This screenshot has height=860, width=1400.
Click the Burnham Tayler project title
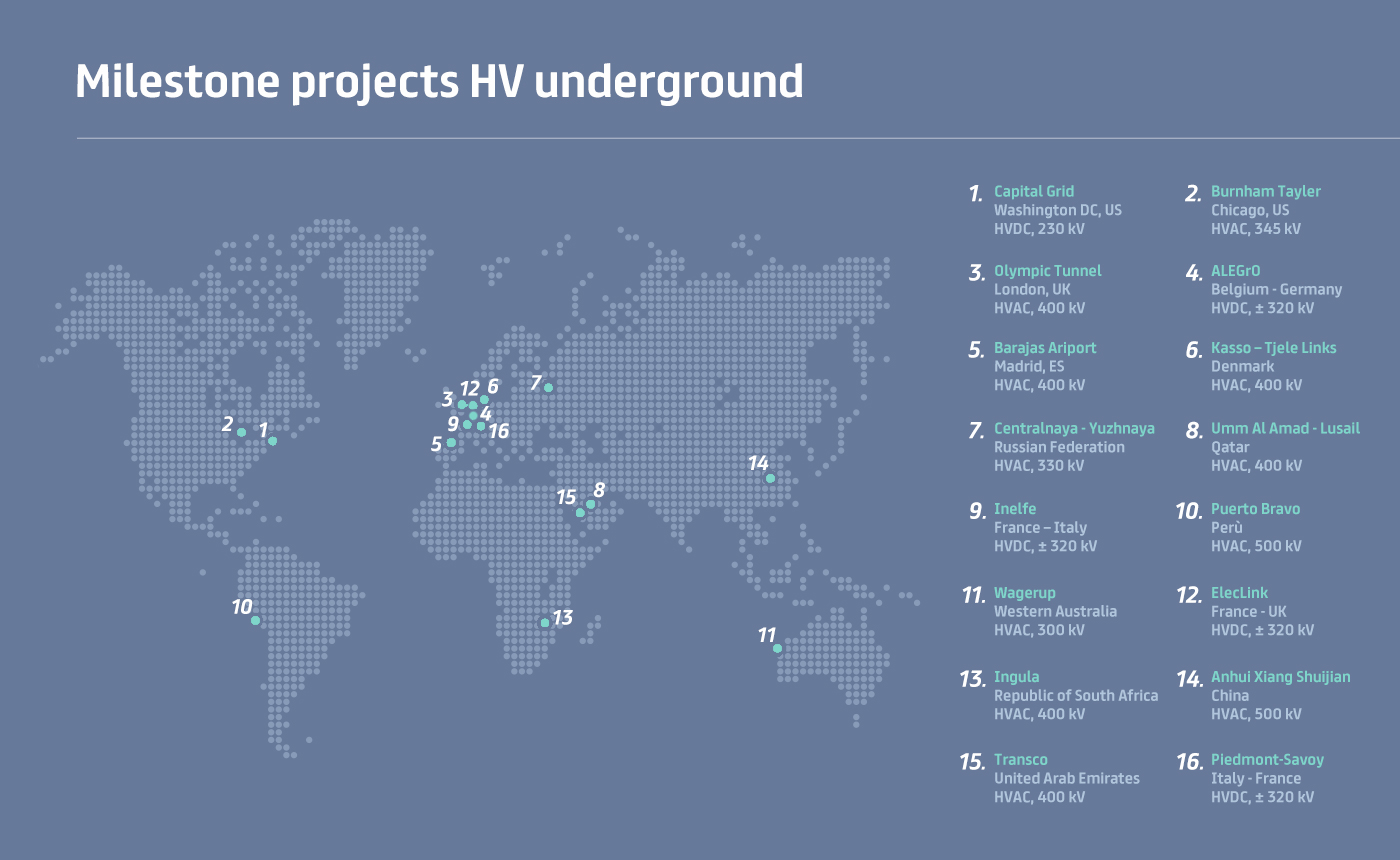point(1266,191)
